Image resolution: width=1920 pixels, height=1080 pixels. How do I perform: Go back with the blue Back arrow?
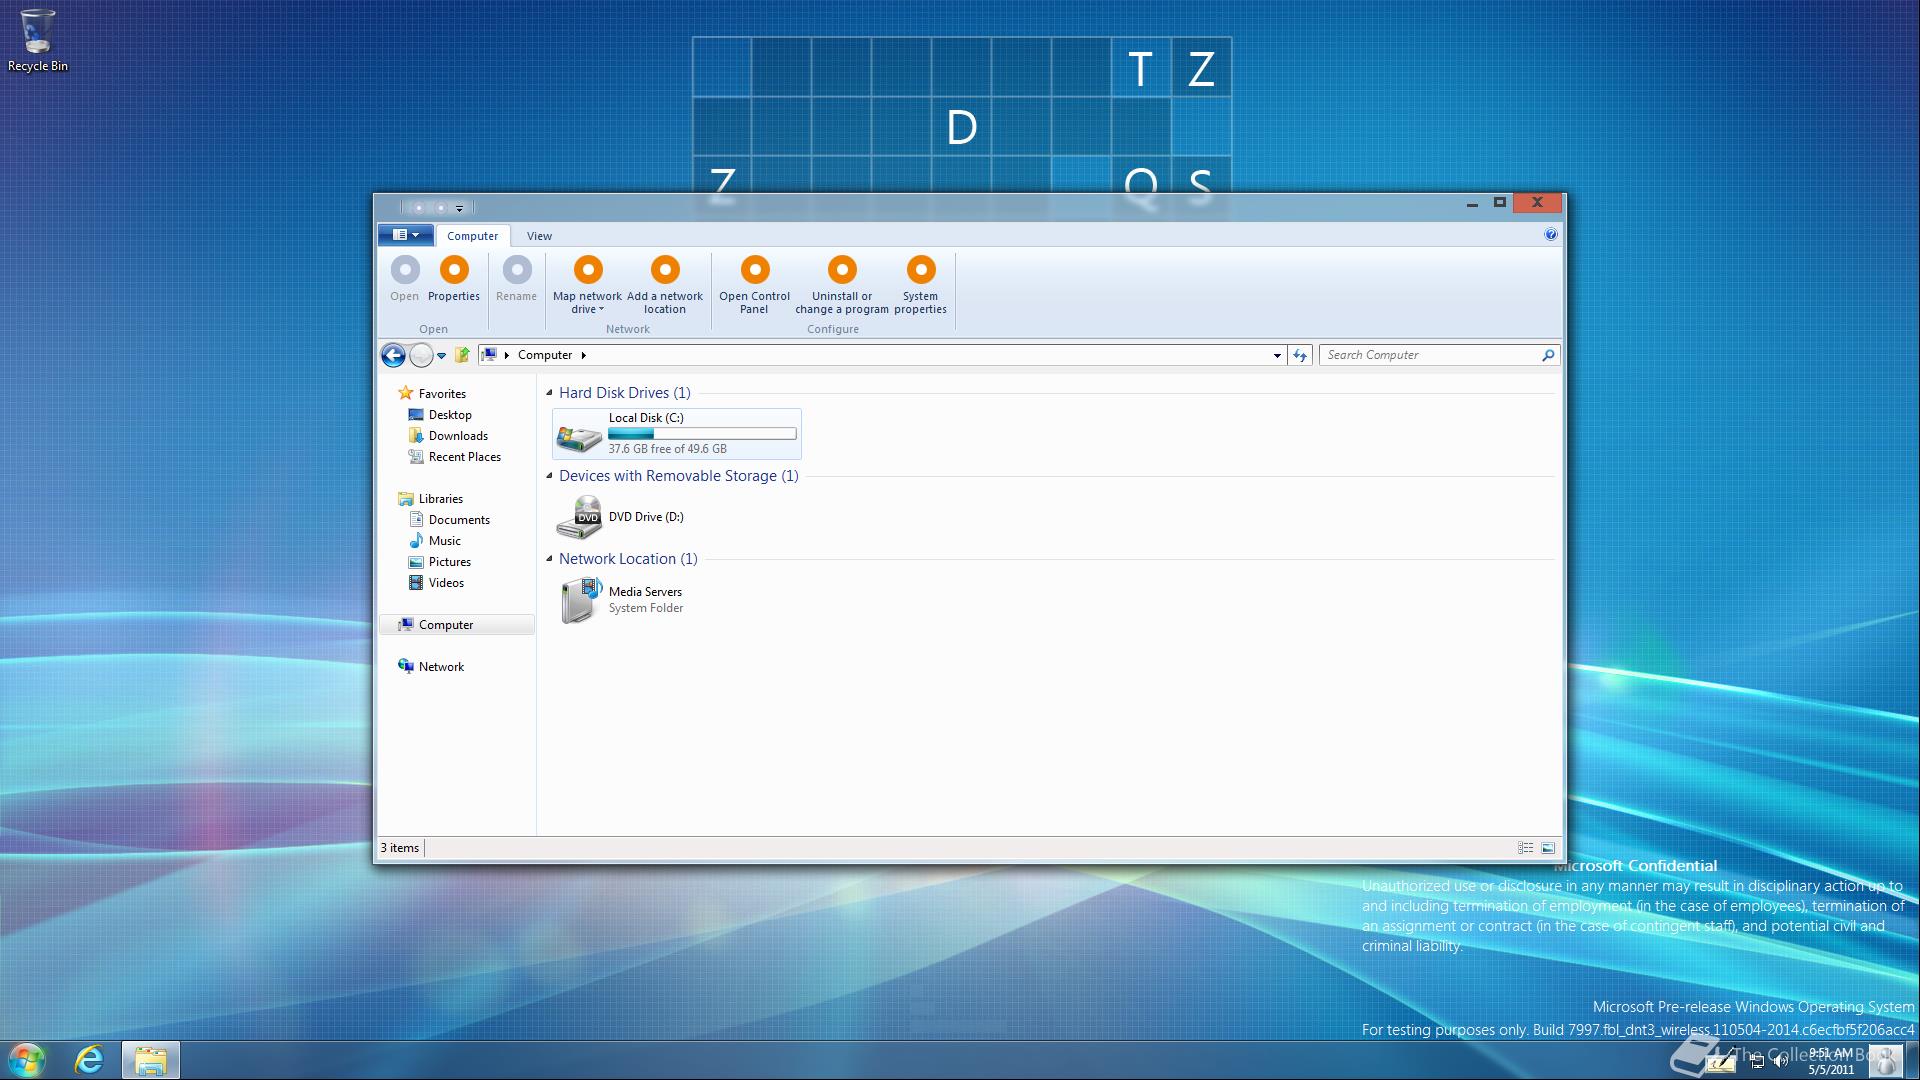tap(393, 355)
